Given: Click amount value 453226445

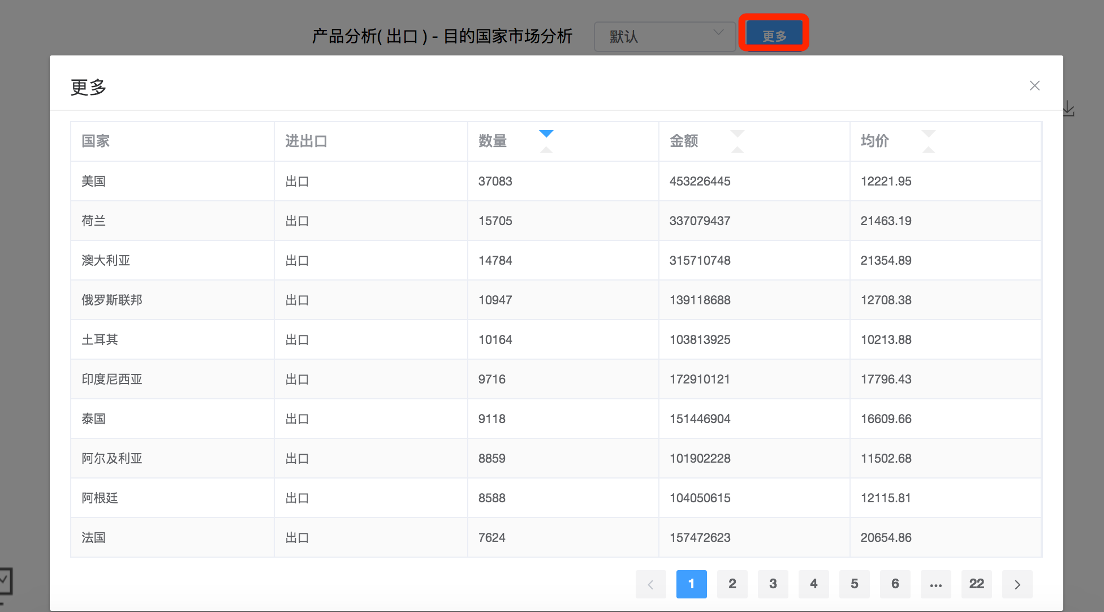Looking at the screenshot, I should point(700,181).
